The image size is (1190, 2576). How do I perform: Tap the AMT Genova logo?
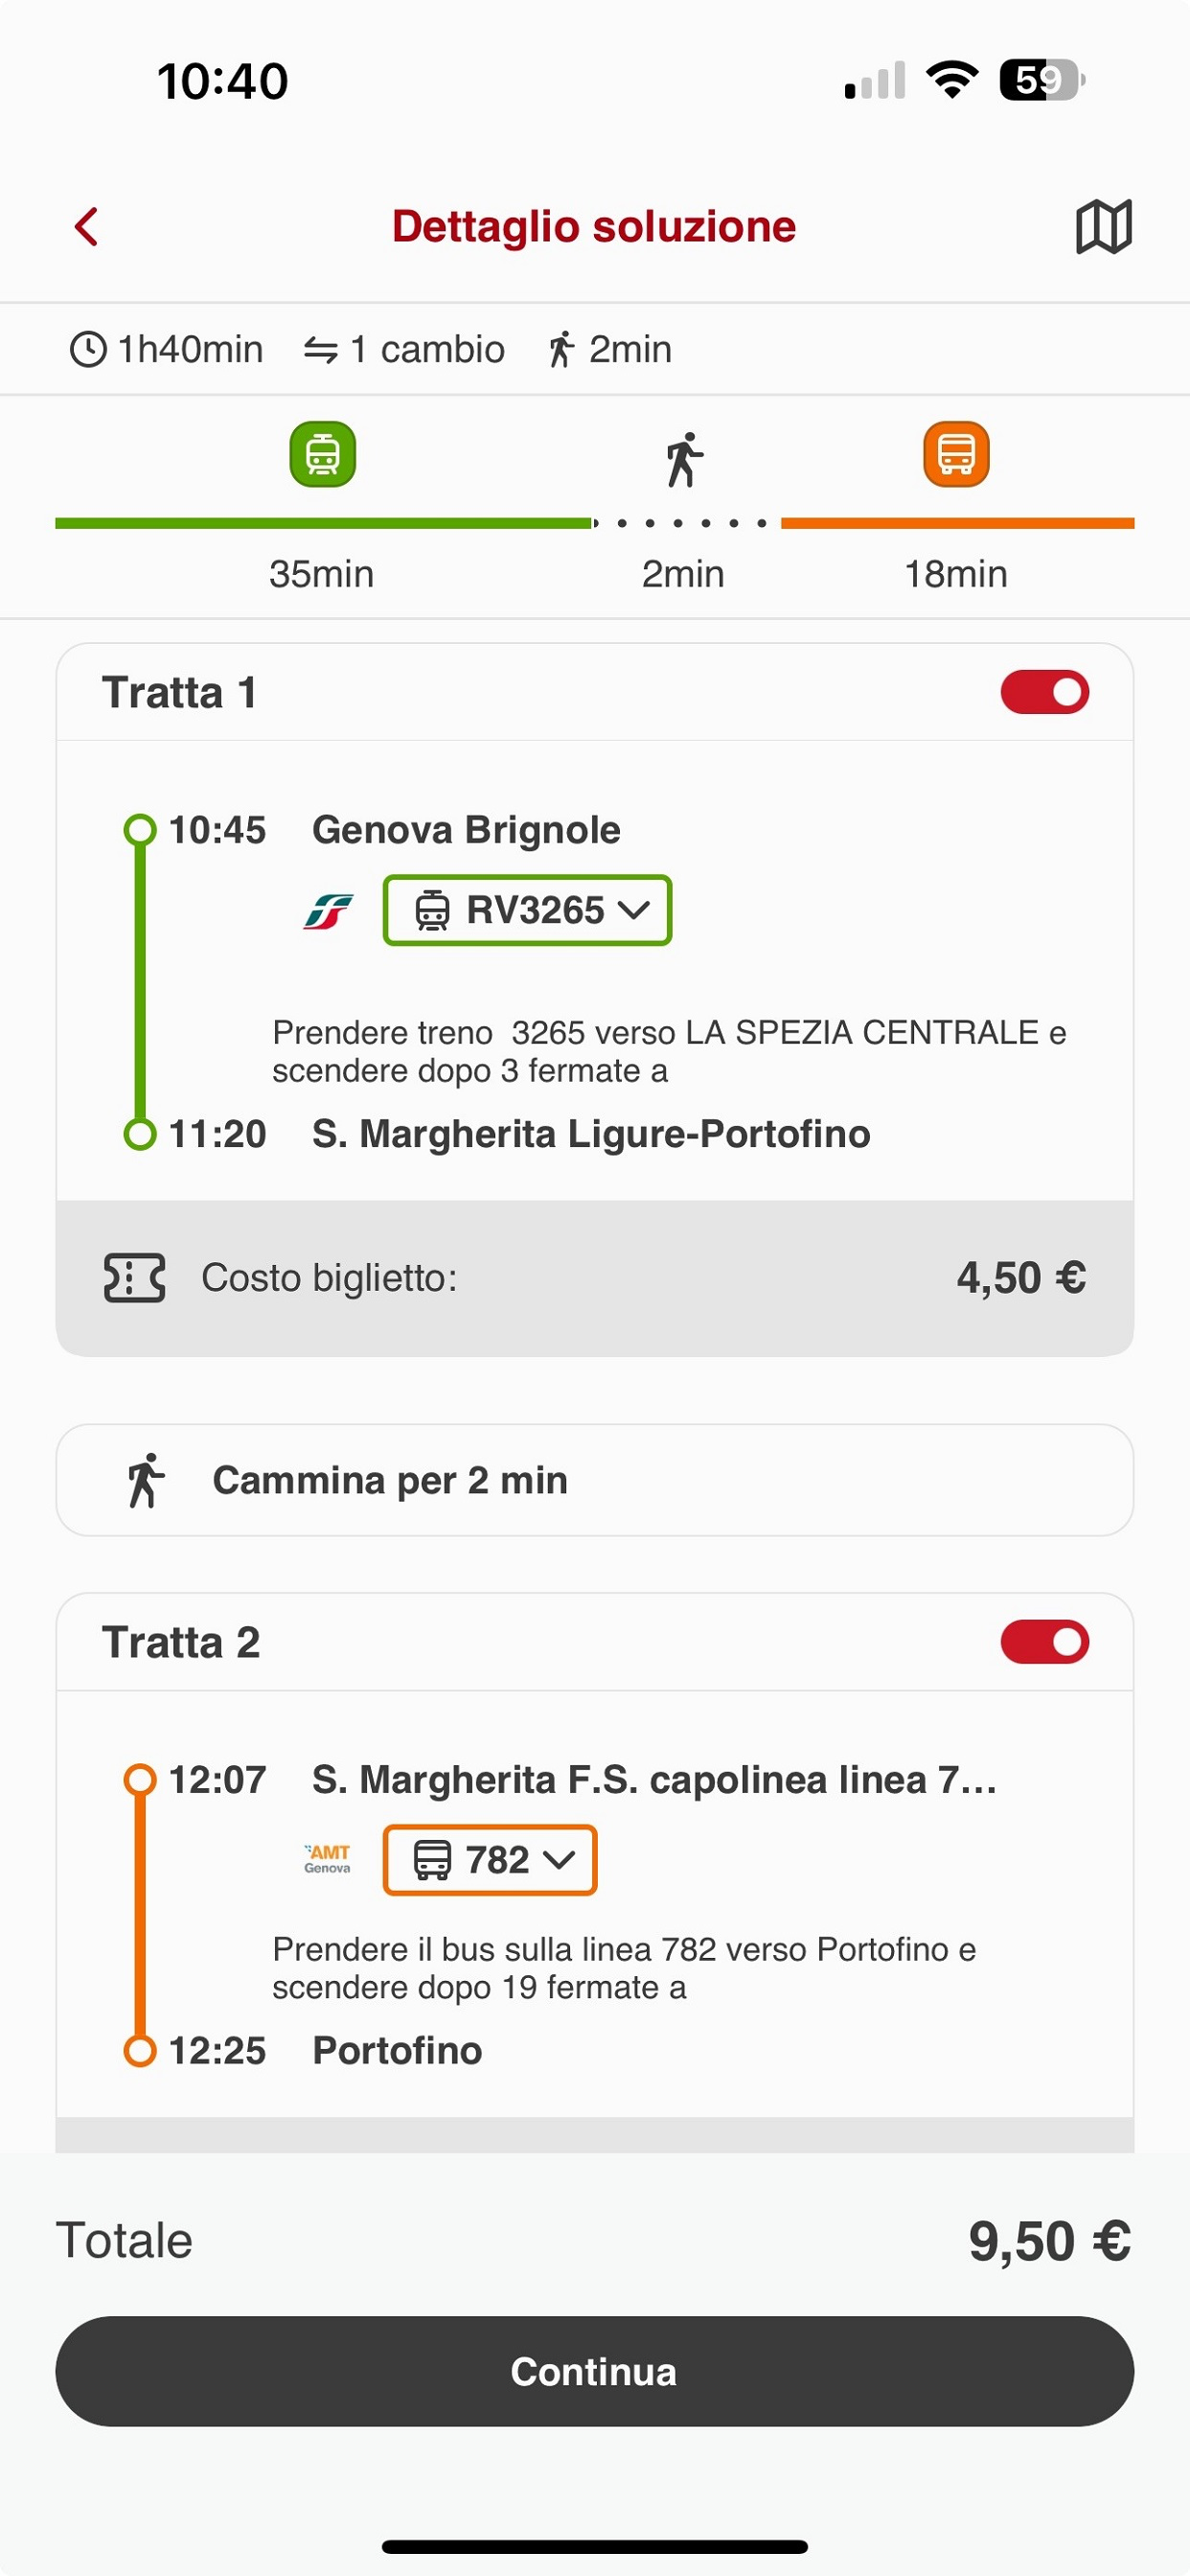click(x=328, y=1859)
